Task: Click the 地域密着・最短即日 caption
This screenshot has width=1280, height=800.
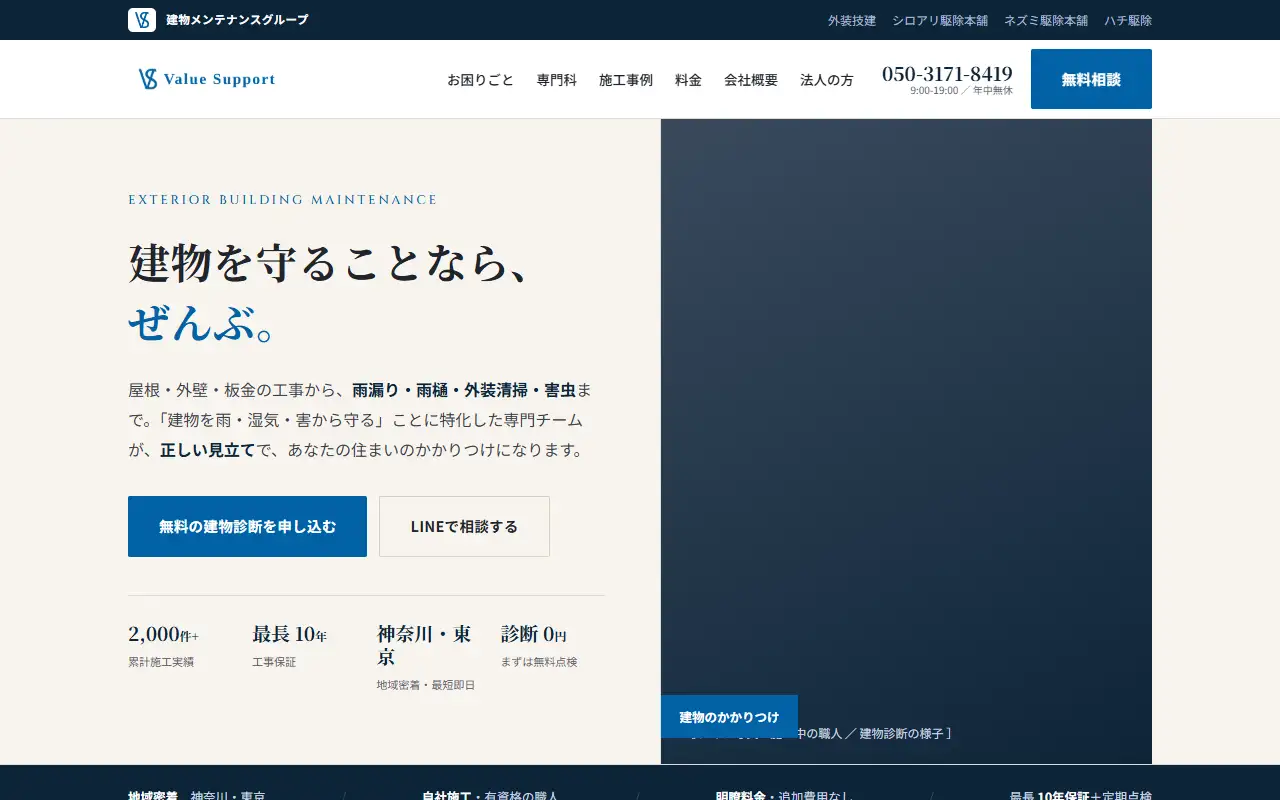Action: coord(426,685)
